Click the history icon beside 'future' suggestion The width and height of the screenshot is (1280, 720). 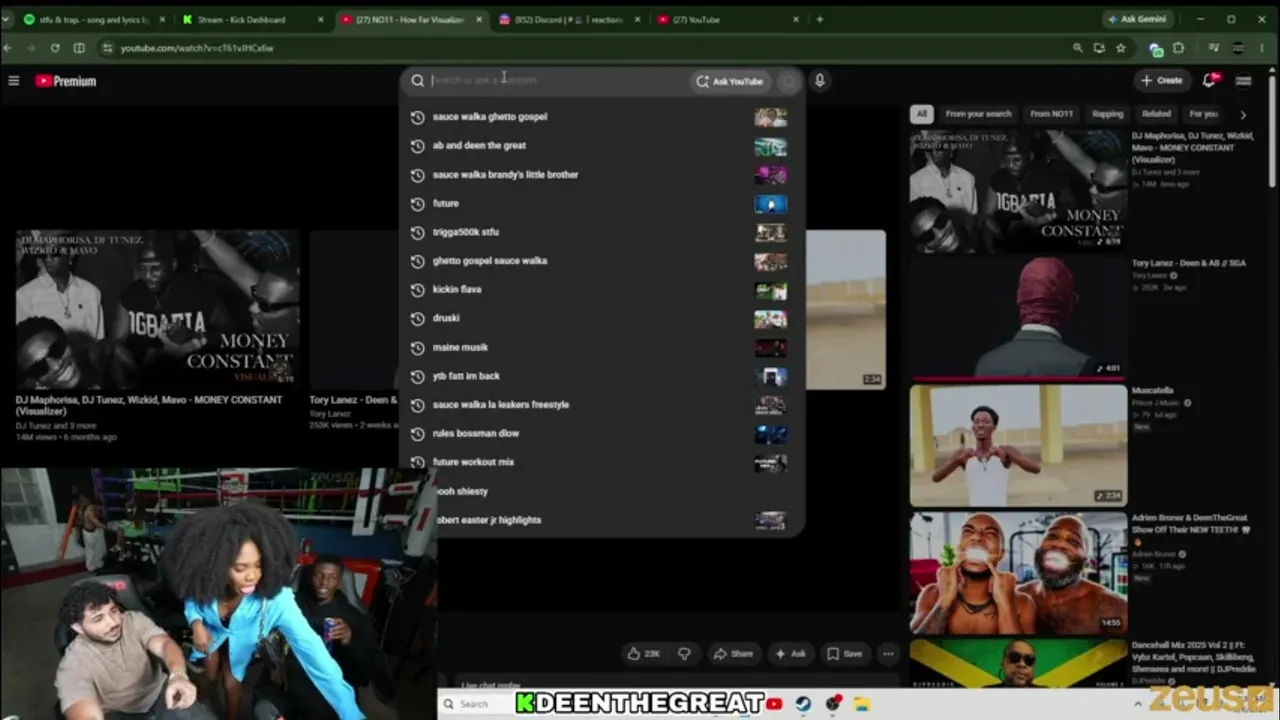click(418, 204)
